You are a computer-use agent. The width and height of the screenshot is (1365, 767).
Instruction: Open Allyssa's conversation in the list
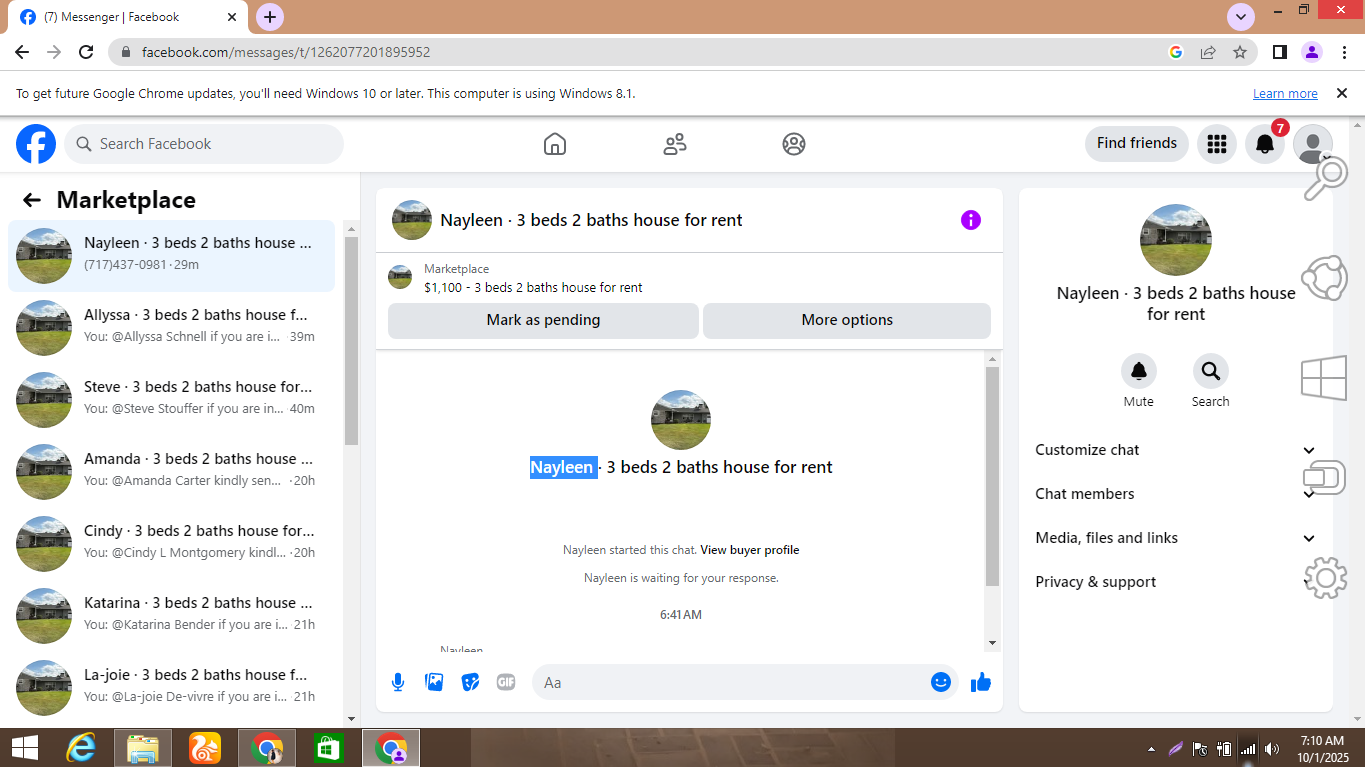(x=172, y=328)
